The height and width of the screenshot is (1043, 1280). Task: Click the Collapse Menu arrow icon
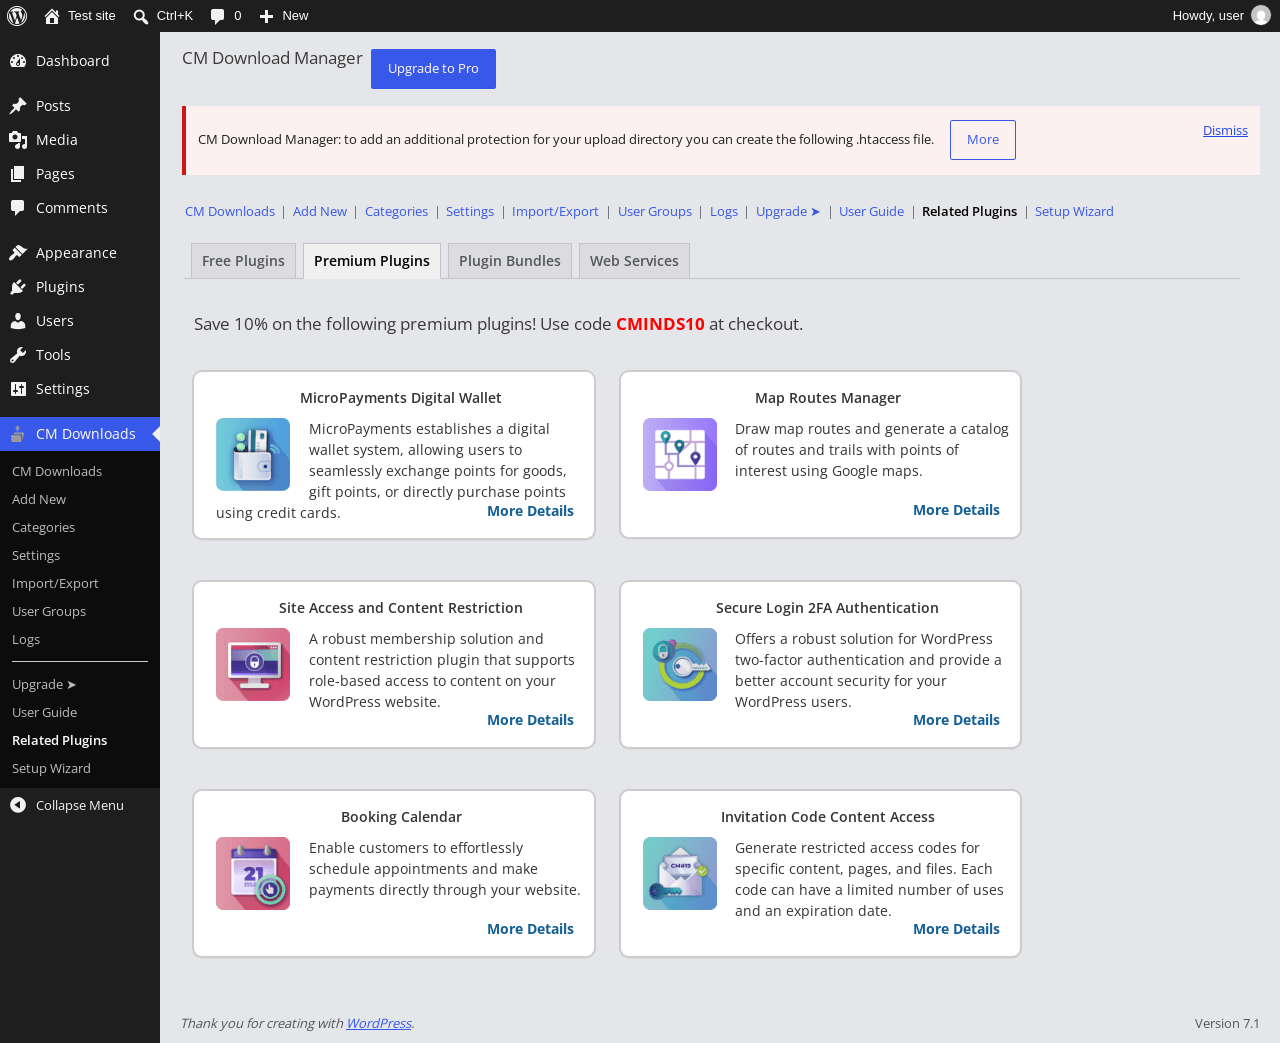[x=18, y=805]
